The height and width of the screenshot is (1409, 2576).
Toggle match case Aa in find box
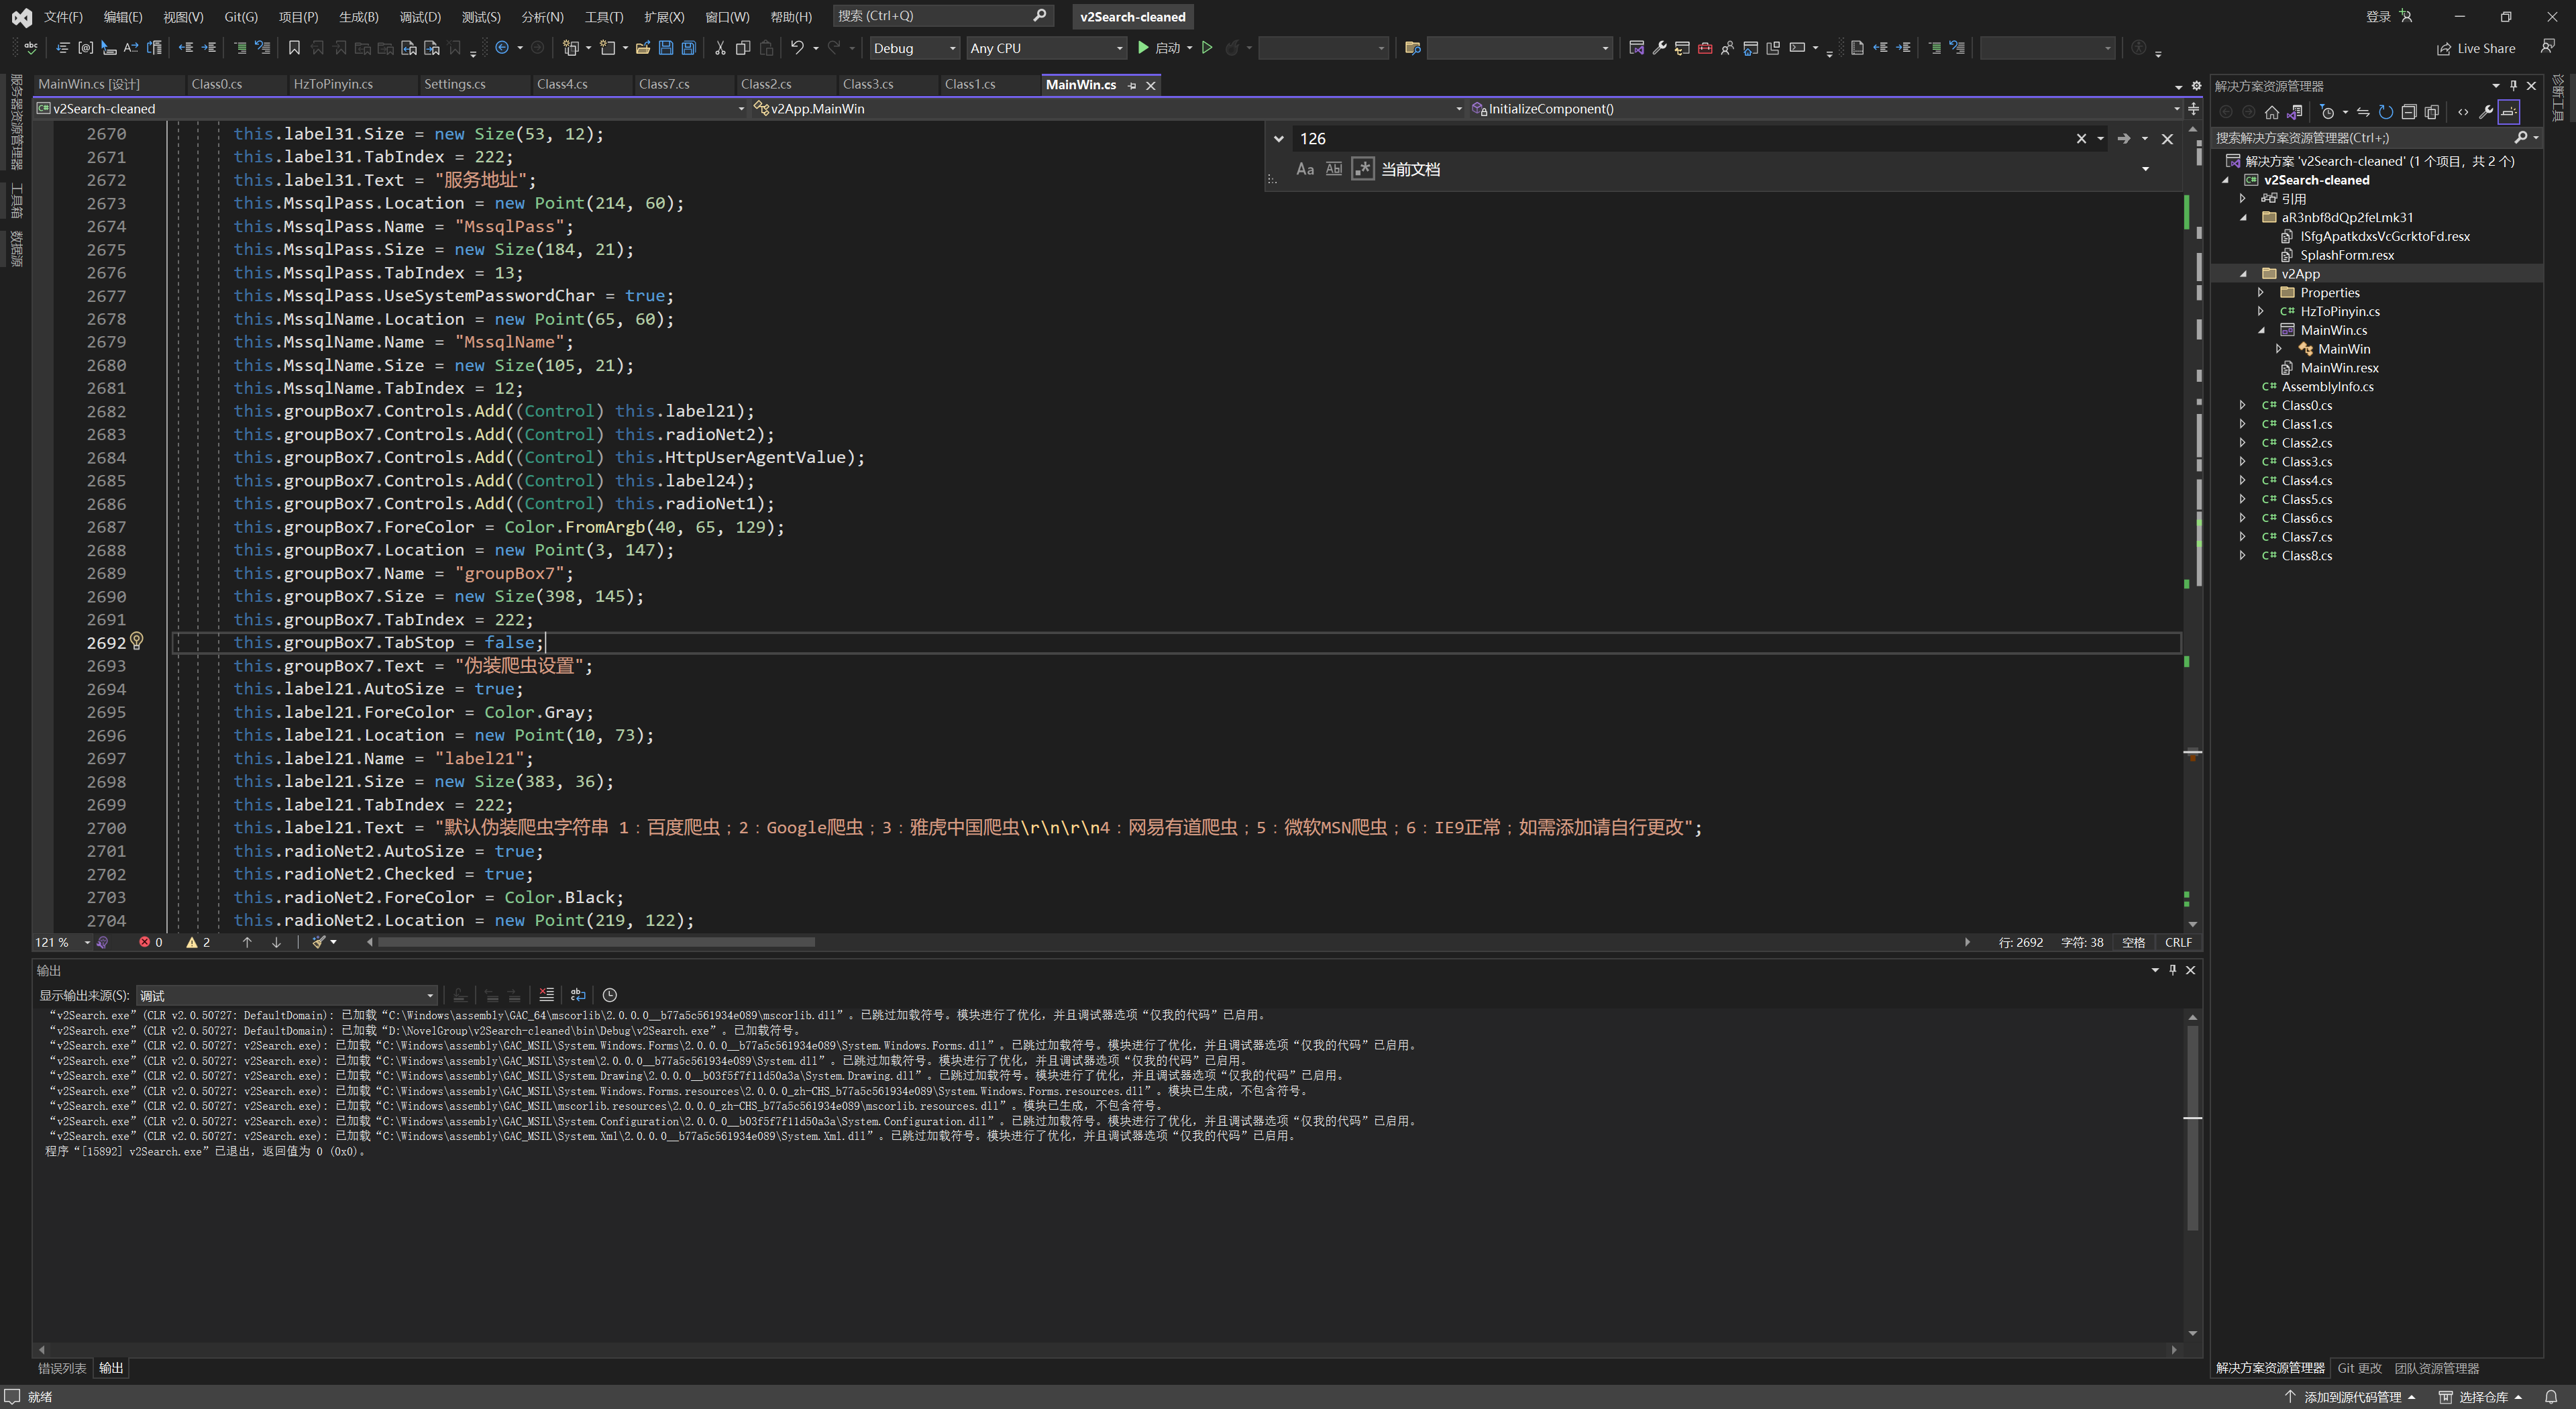[1305, 169]
